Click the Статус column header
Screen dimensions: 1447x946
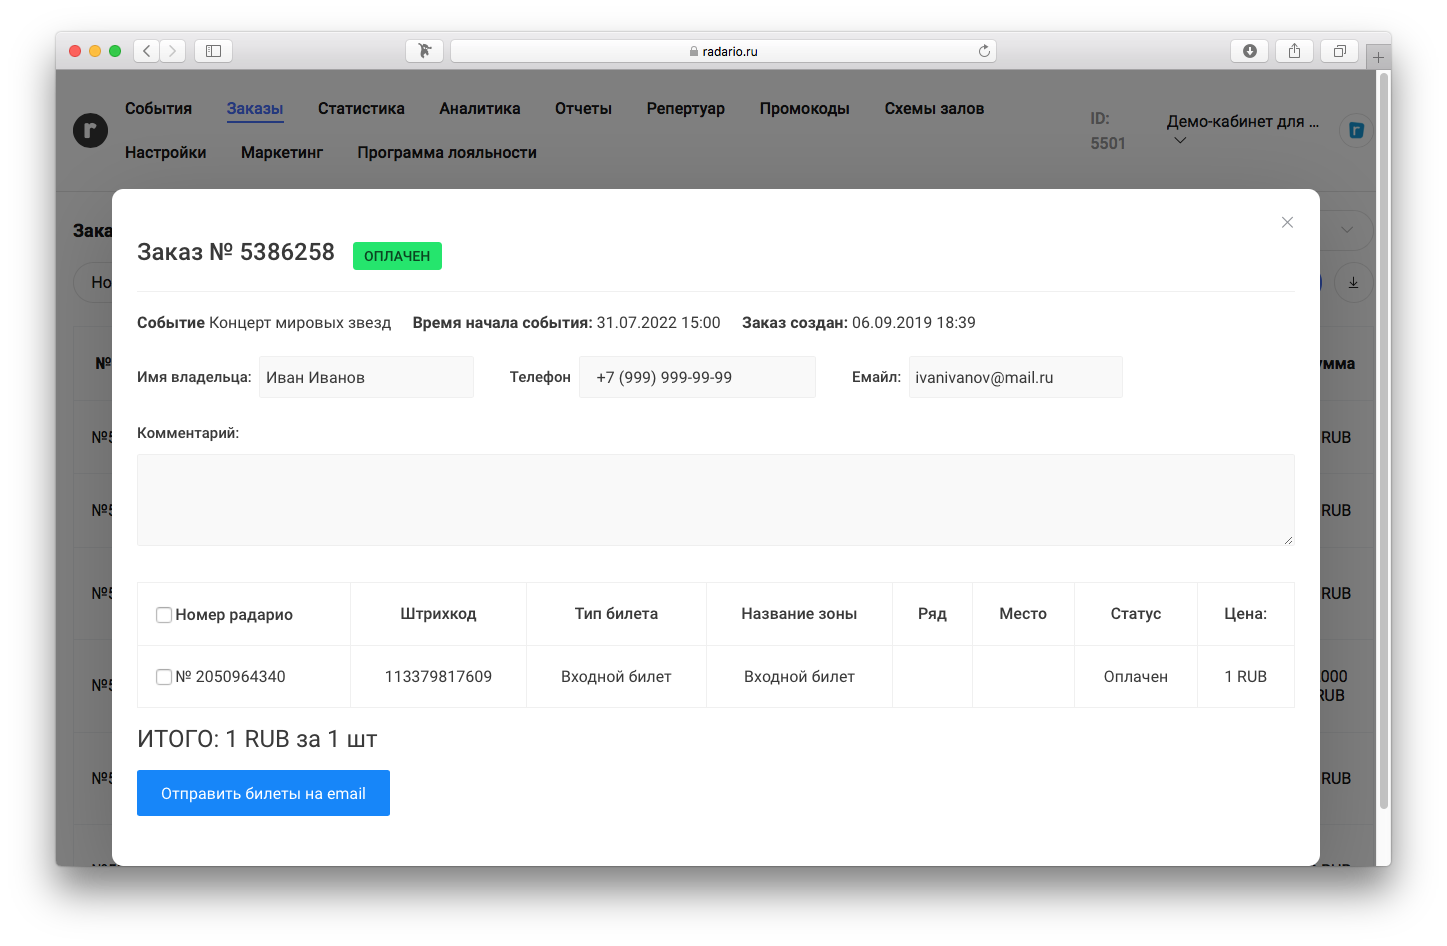[1136, 614]
